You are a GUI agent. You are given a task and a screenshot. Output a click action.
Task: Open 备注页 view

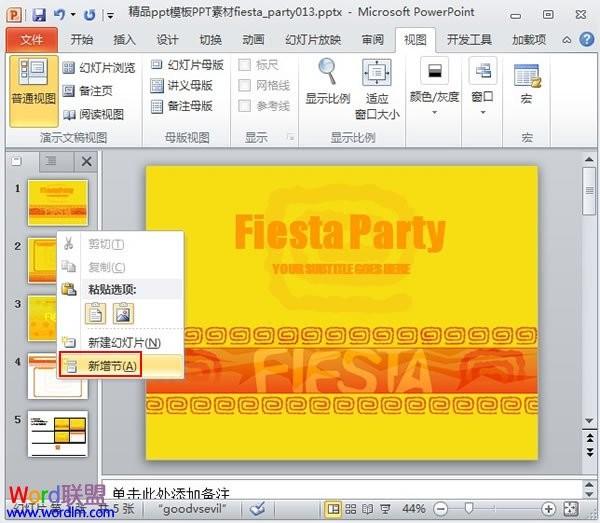88,91
